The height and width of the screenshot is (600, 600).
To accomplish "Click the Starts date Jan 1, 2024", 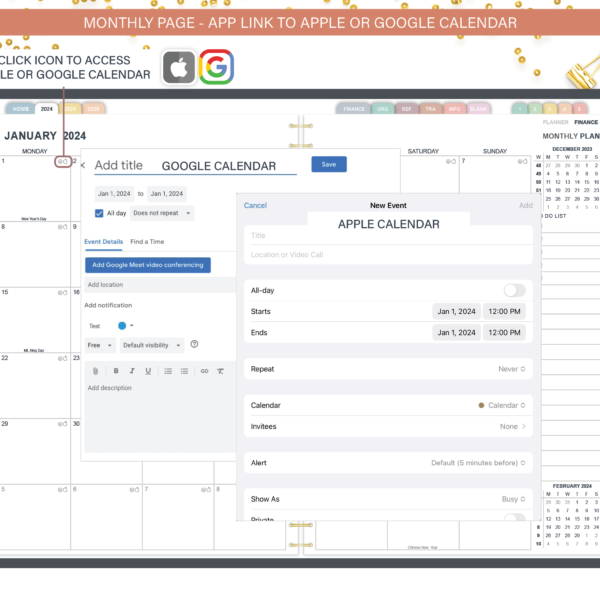I will pos(457,311).
